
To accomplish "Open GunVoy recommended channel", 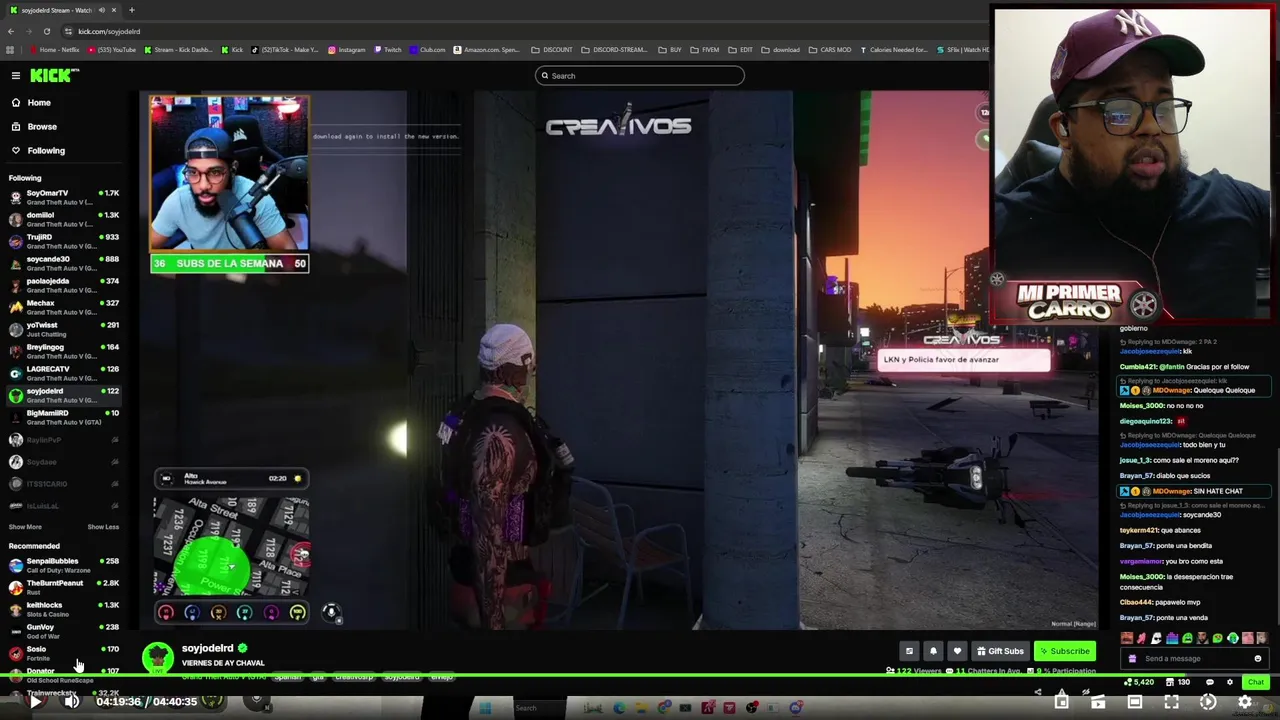I will [x=64, y=631].
